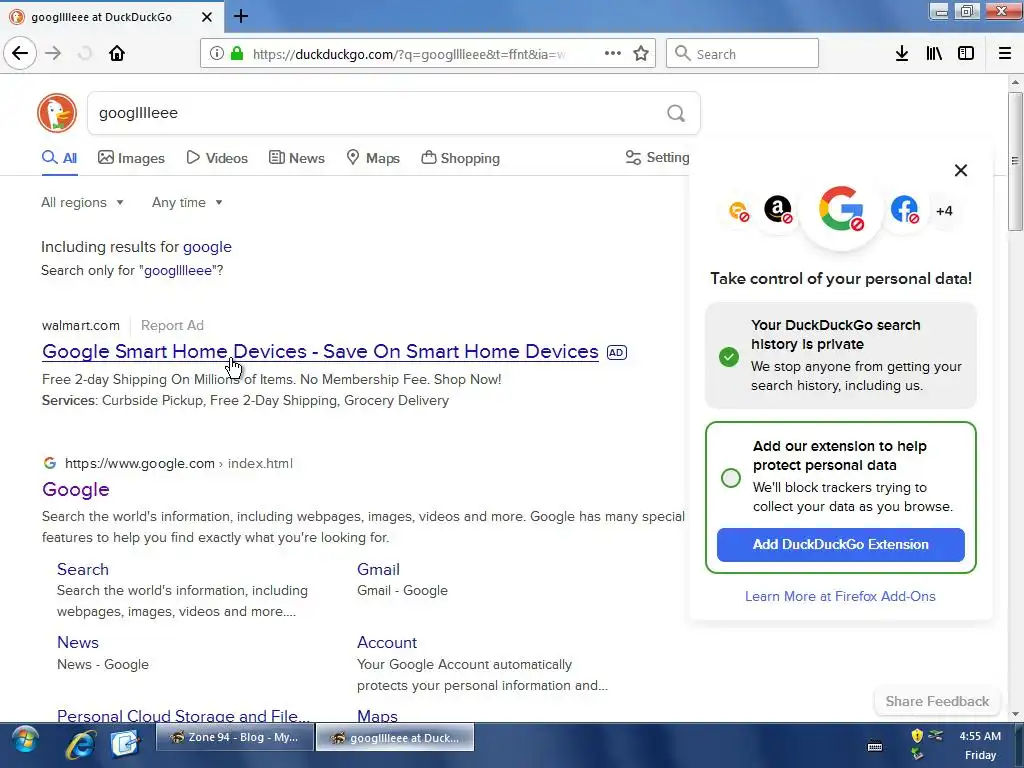Viewport: 1024px width, 768px height.
Task: Click the Firefox Search box in toolbar
Action: (x=742, y=54)
